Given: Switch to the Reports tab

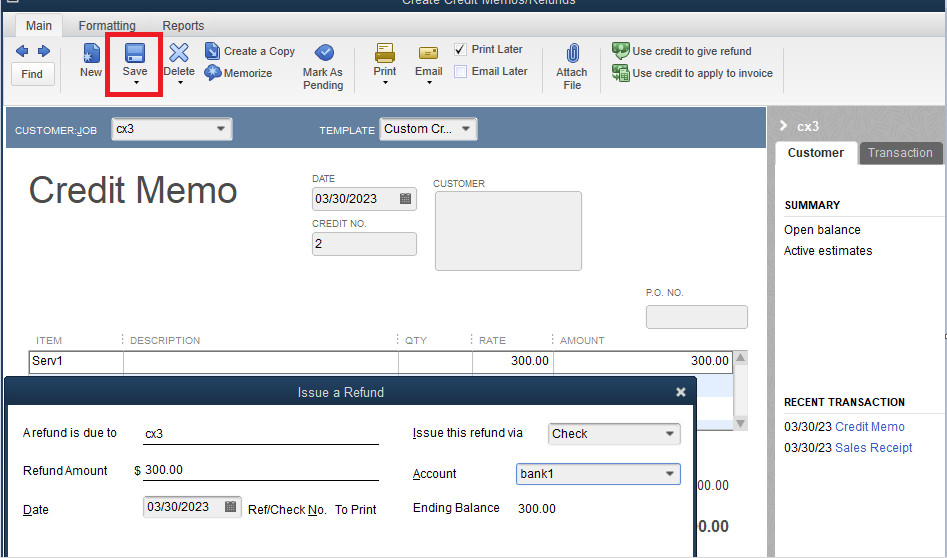Looking at the screenshot, I should (x=183, y=25).
